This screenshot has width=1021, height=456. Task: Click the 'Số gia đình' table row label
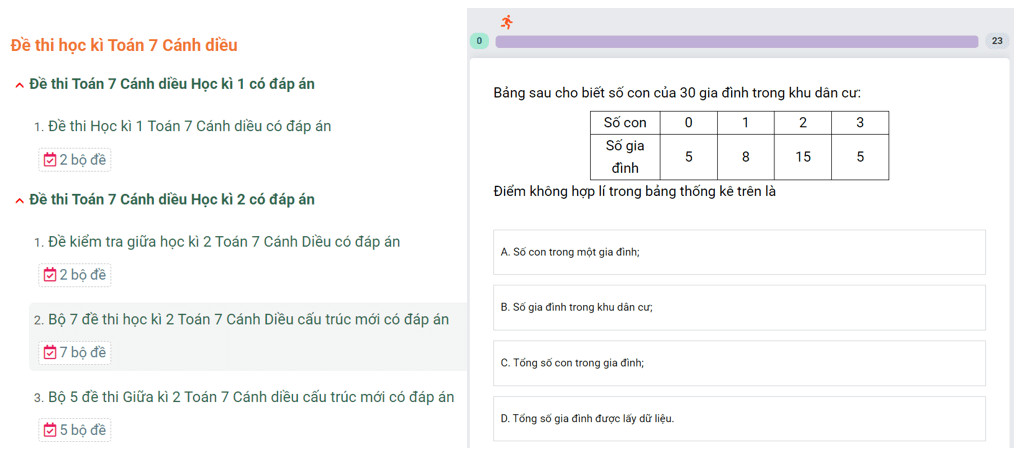(625, 157)
